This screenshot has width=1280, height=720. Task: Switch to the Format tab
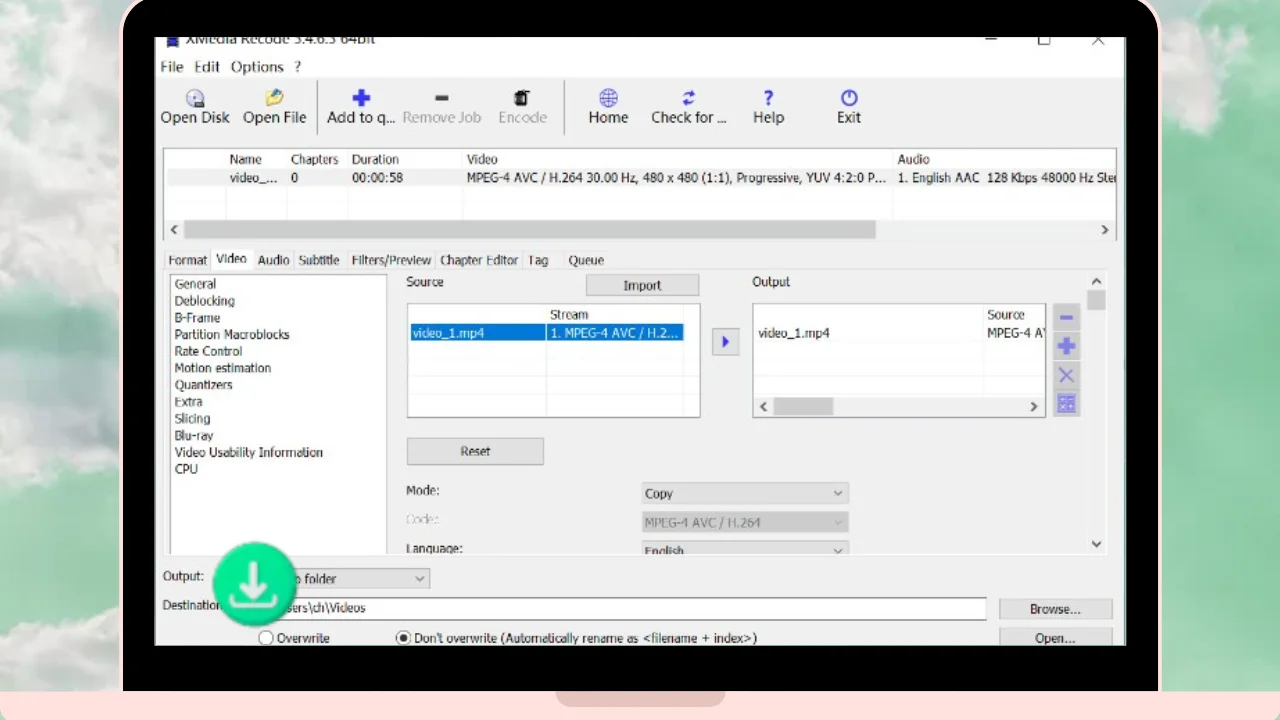pos(188,260)
